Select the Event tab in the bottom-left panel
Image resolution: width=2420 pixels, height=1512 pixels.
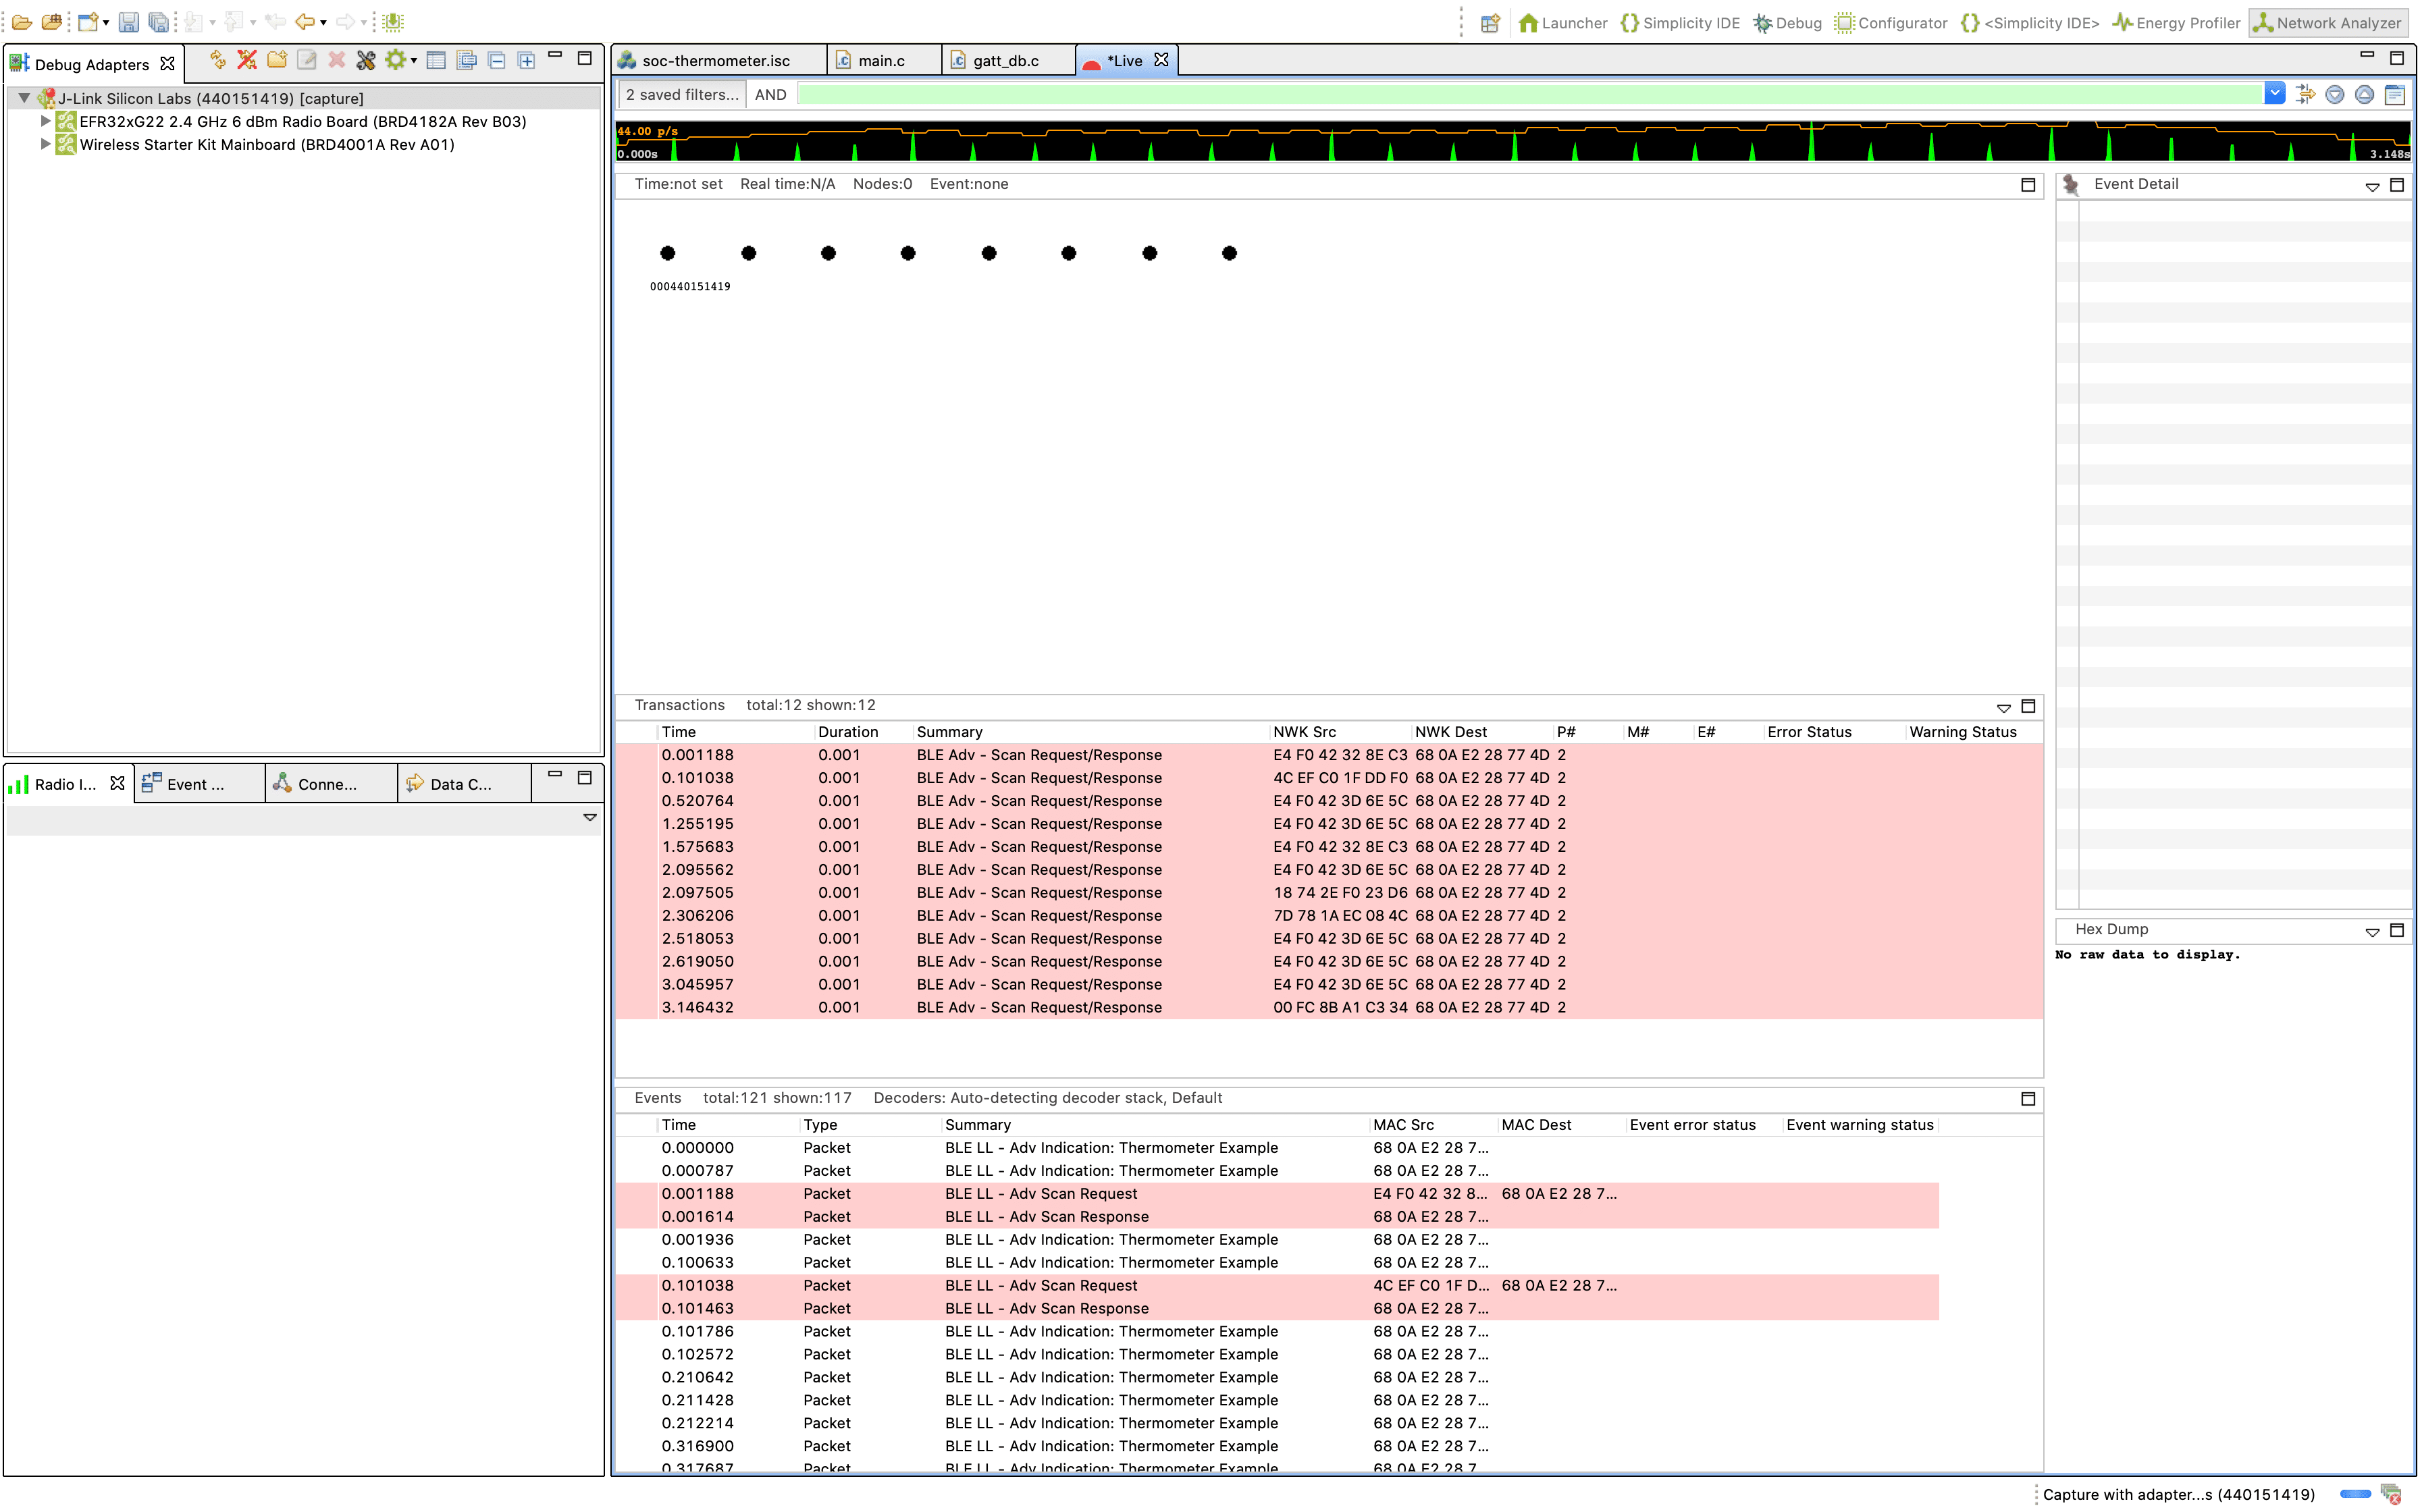click(198, 784)
